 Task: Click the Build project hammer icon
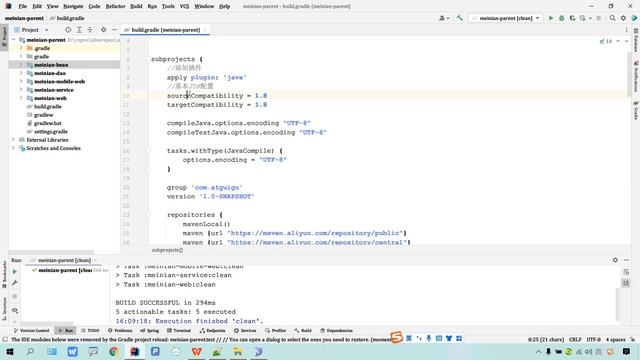(460, 18)
